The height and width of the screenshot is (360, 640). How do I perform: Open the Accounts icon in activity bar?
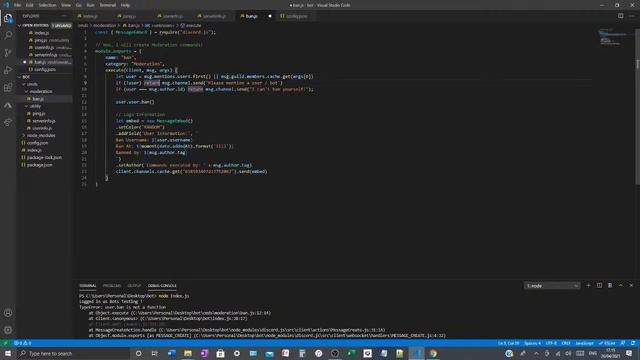pyautogui.click(x=8, y=313)
